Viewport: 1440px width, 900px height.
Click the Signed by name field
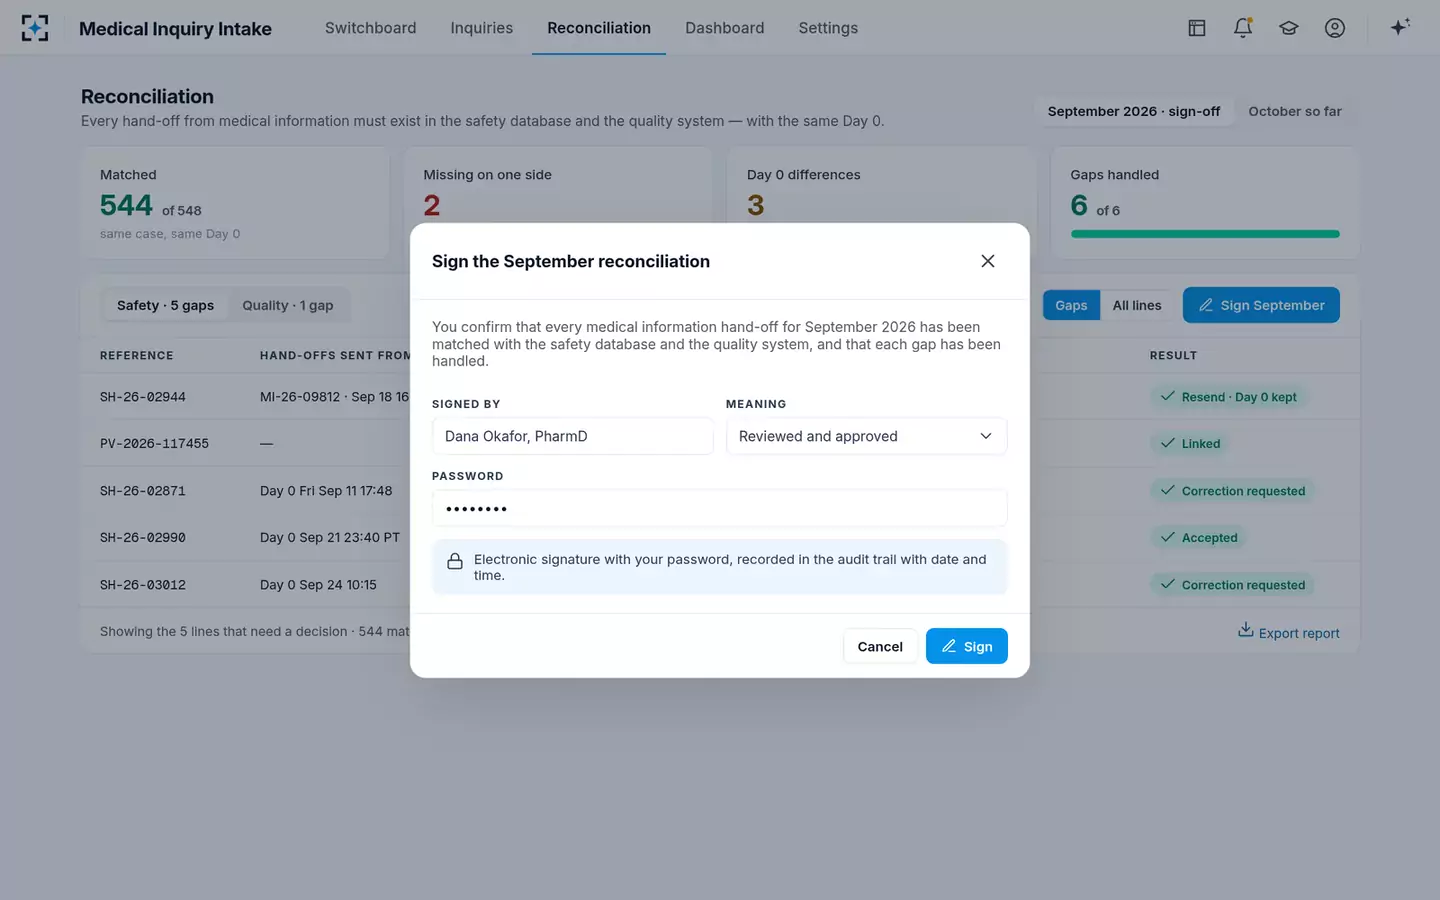point(573,436)
